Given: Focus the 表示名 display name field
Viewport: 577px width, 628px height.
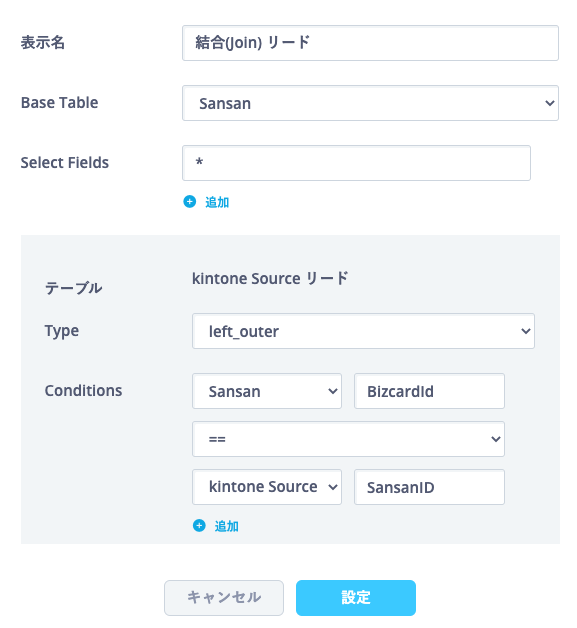Looking at the screenshot, I should tap(370, 43).
